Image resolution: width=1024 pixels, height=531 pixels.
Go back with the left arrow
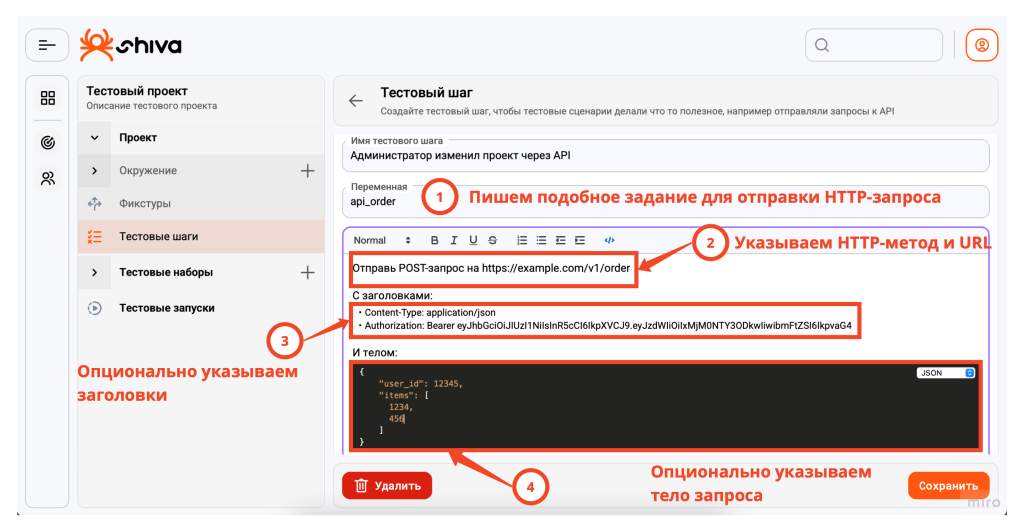(x=355, y=101)
